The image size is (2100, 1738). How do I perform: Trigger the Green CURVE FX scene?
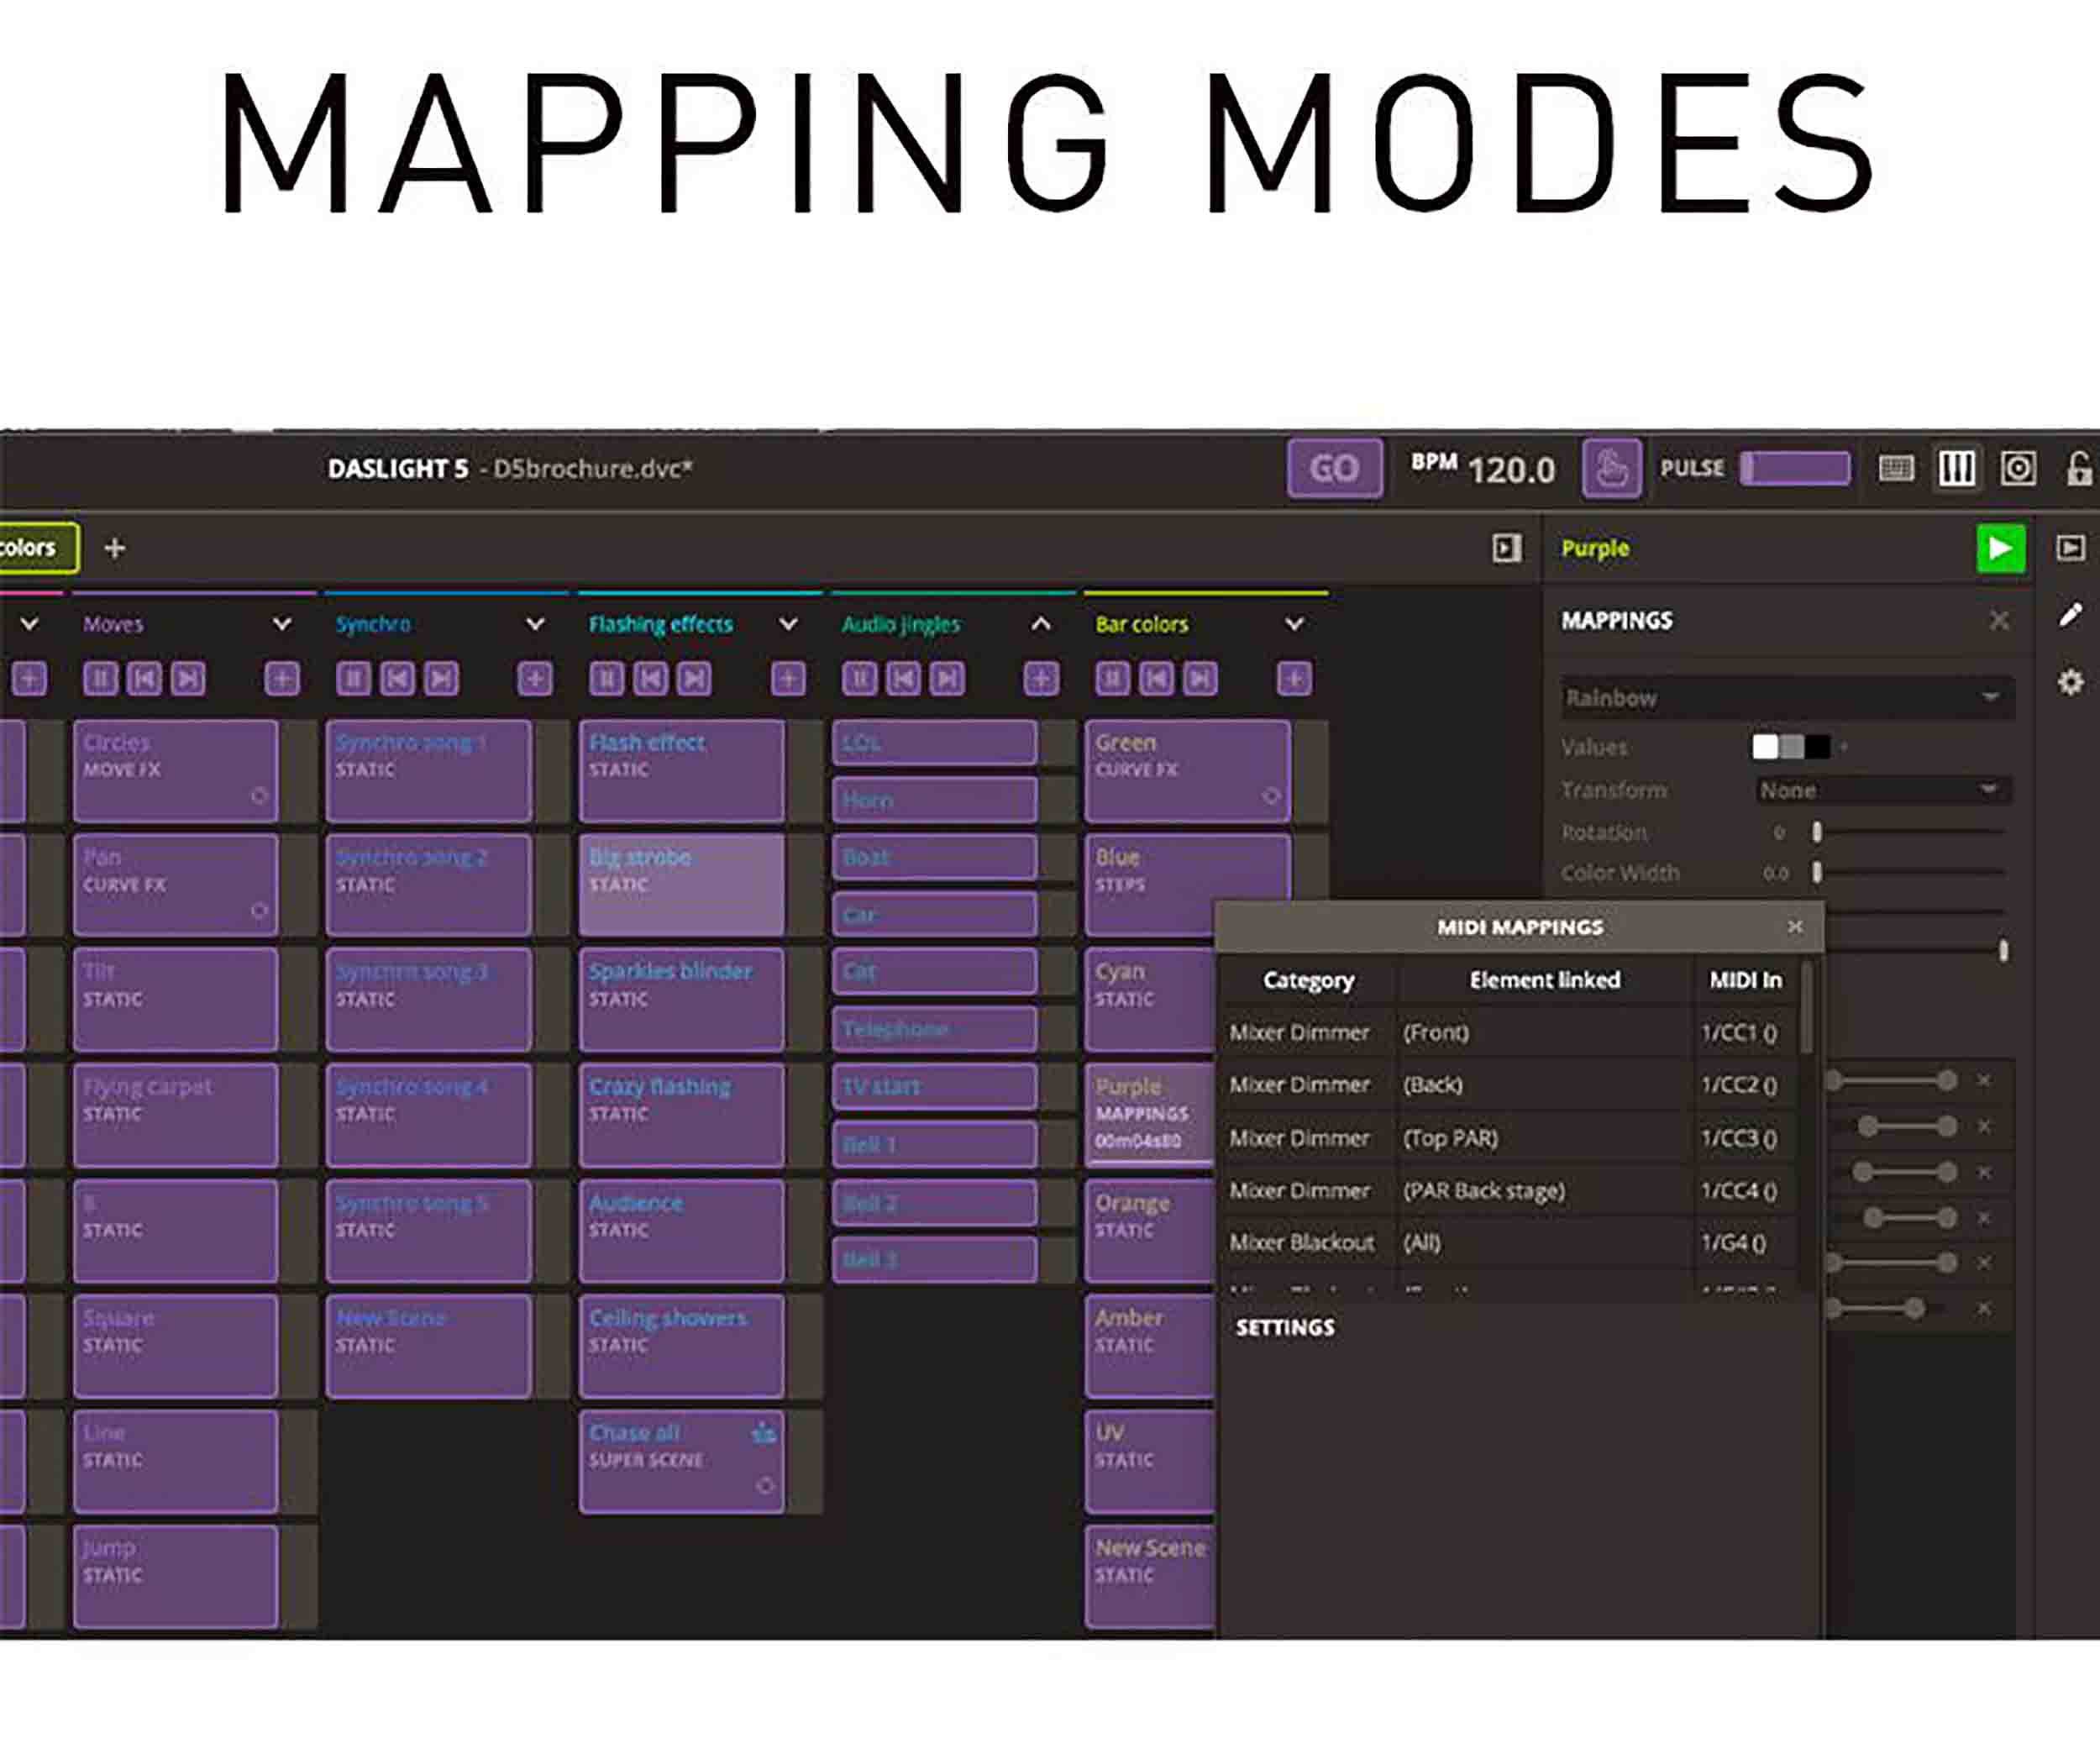1188,771
